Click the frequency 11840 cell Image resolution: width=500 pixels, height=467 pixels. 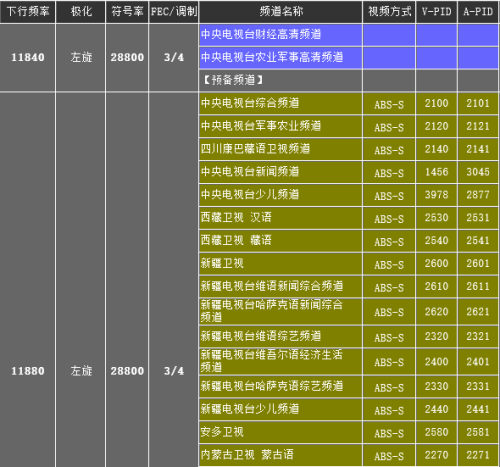tap(28, 57)
